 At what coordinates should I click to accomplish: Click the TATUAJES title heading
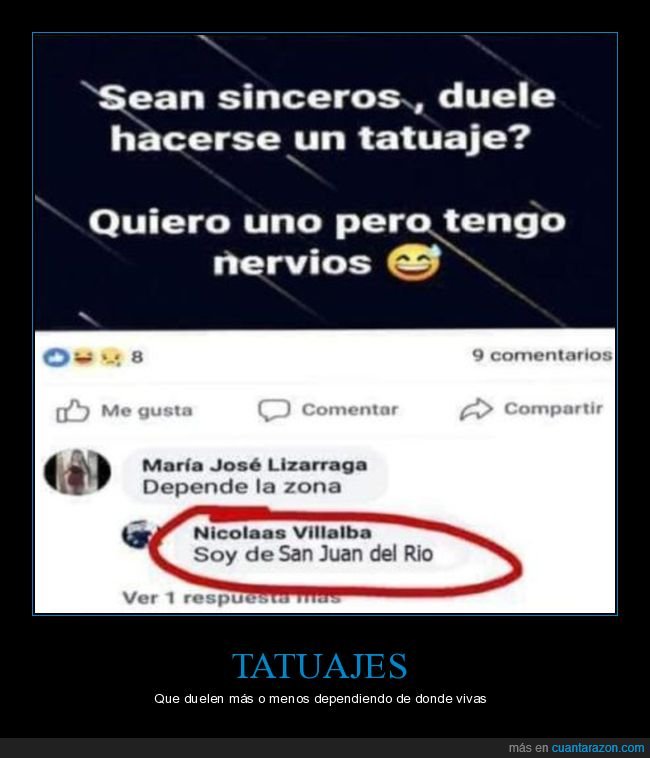point(320,666)
